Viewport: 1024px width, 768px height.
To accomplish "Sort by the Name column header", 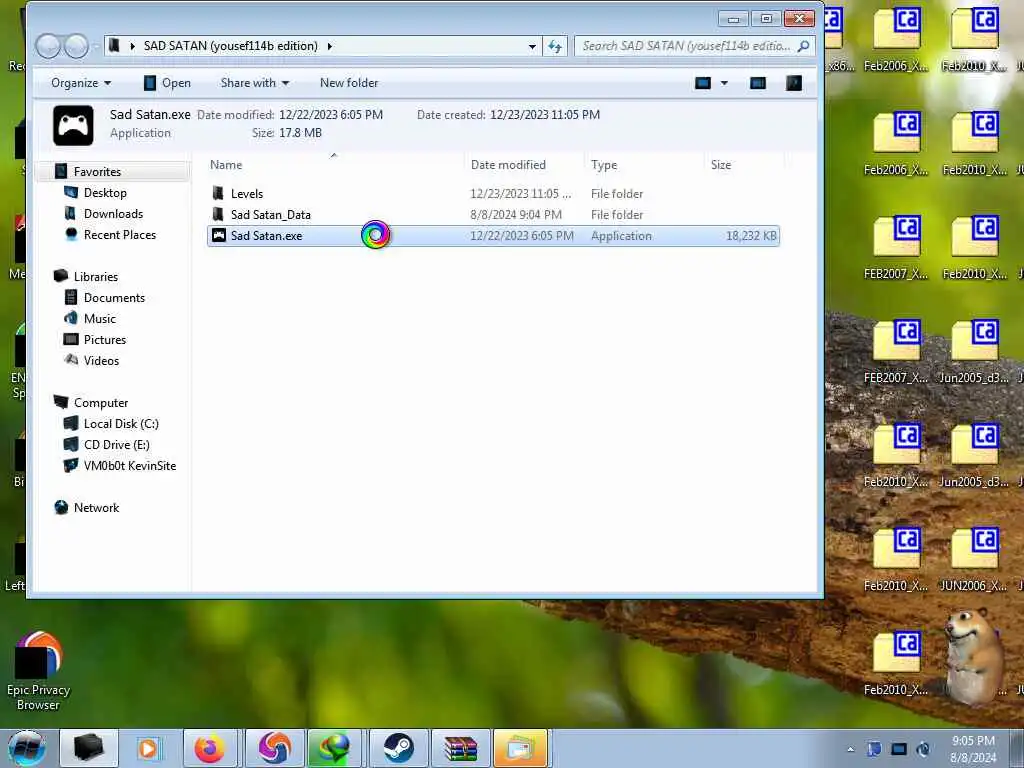I will (x=334, y=165).
